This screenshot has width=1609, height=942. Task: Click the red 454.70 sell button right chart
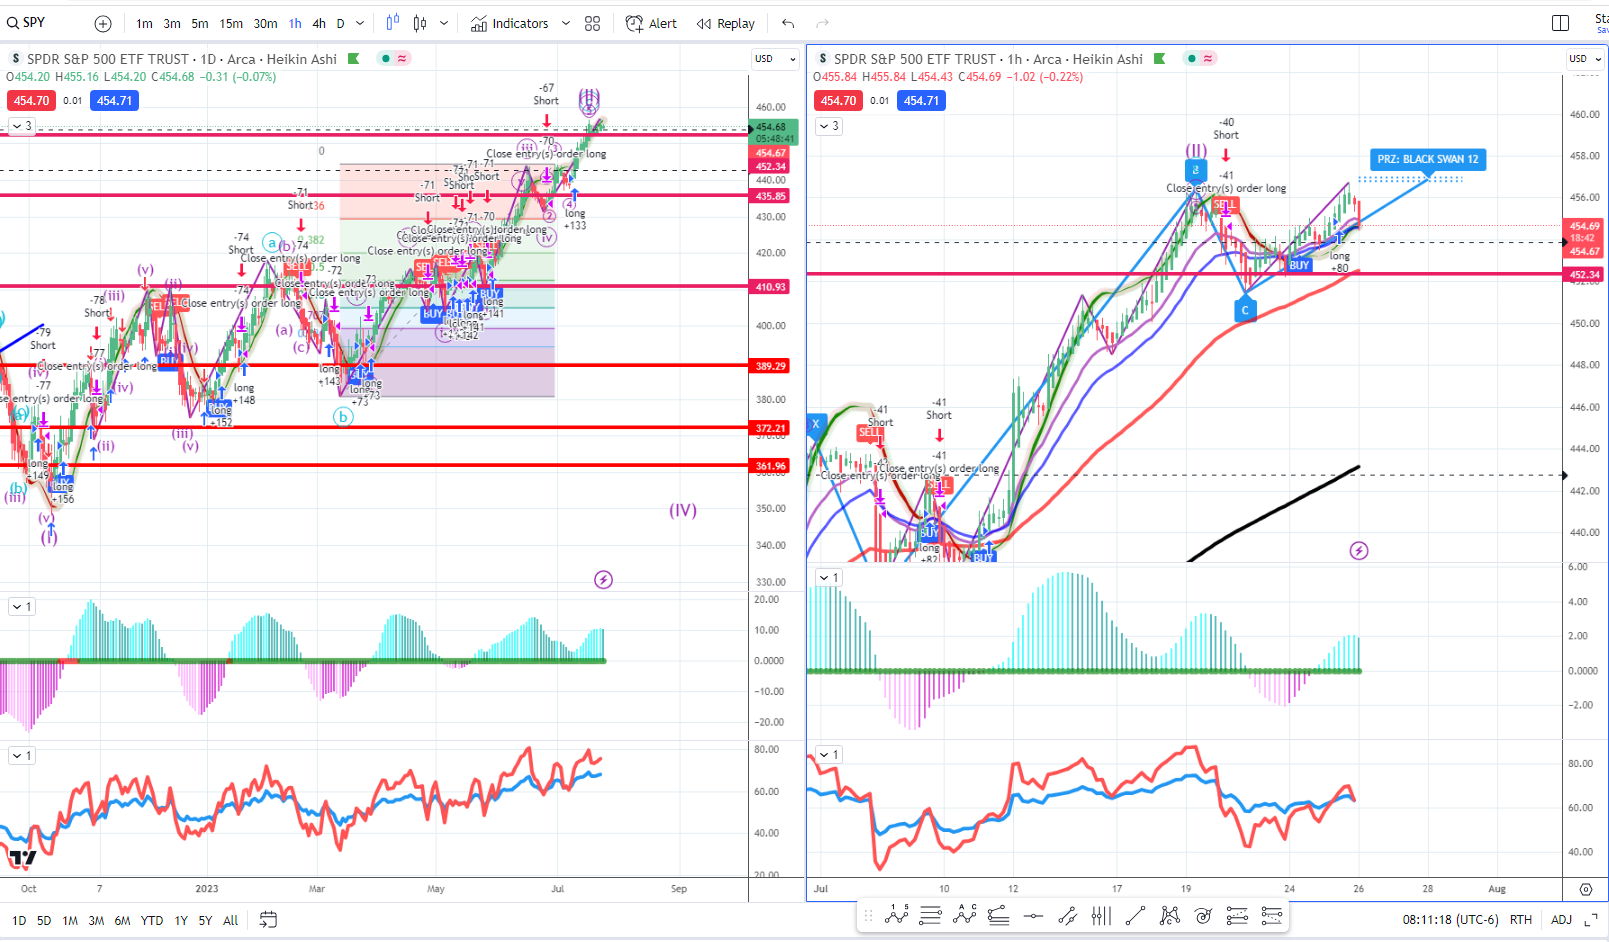tap(838, 101)
